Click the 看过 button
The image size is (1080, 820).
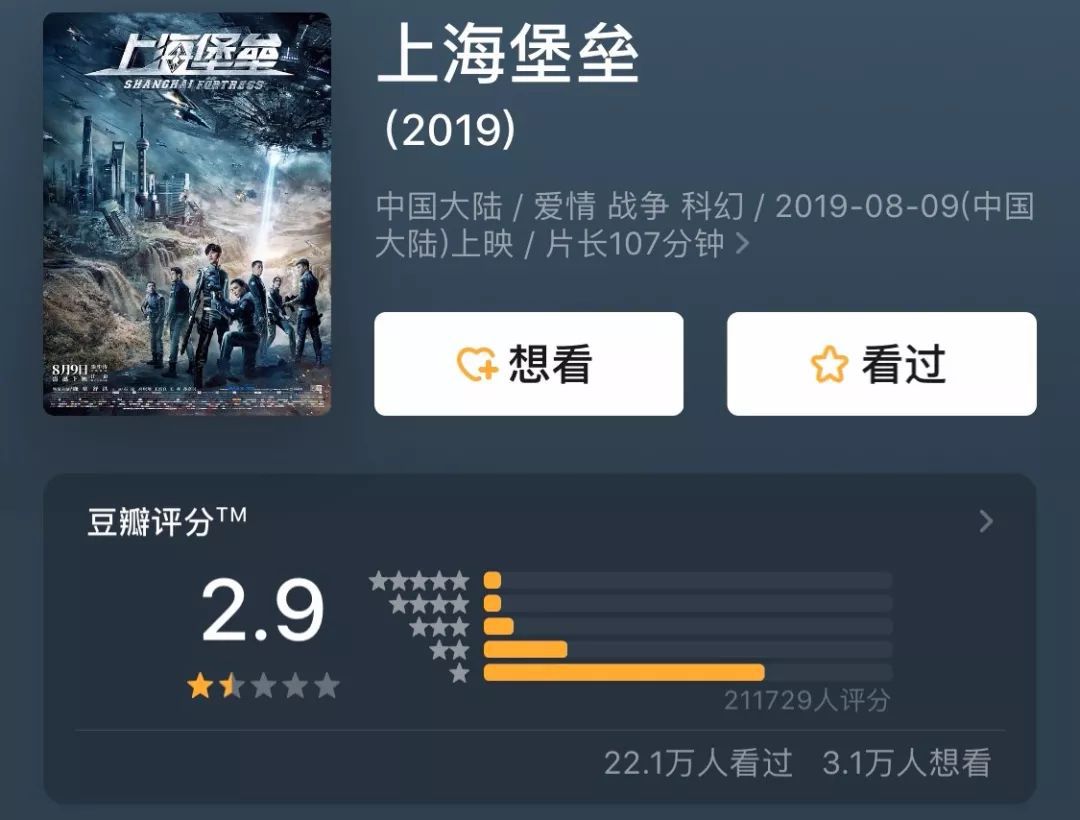[x=882, y=364]
